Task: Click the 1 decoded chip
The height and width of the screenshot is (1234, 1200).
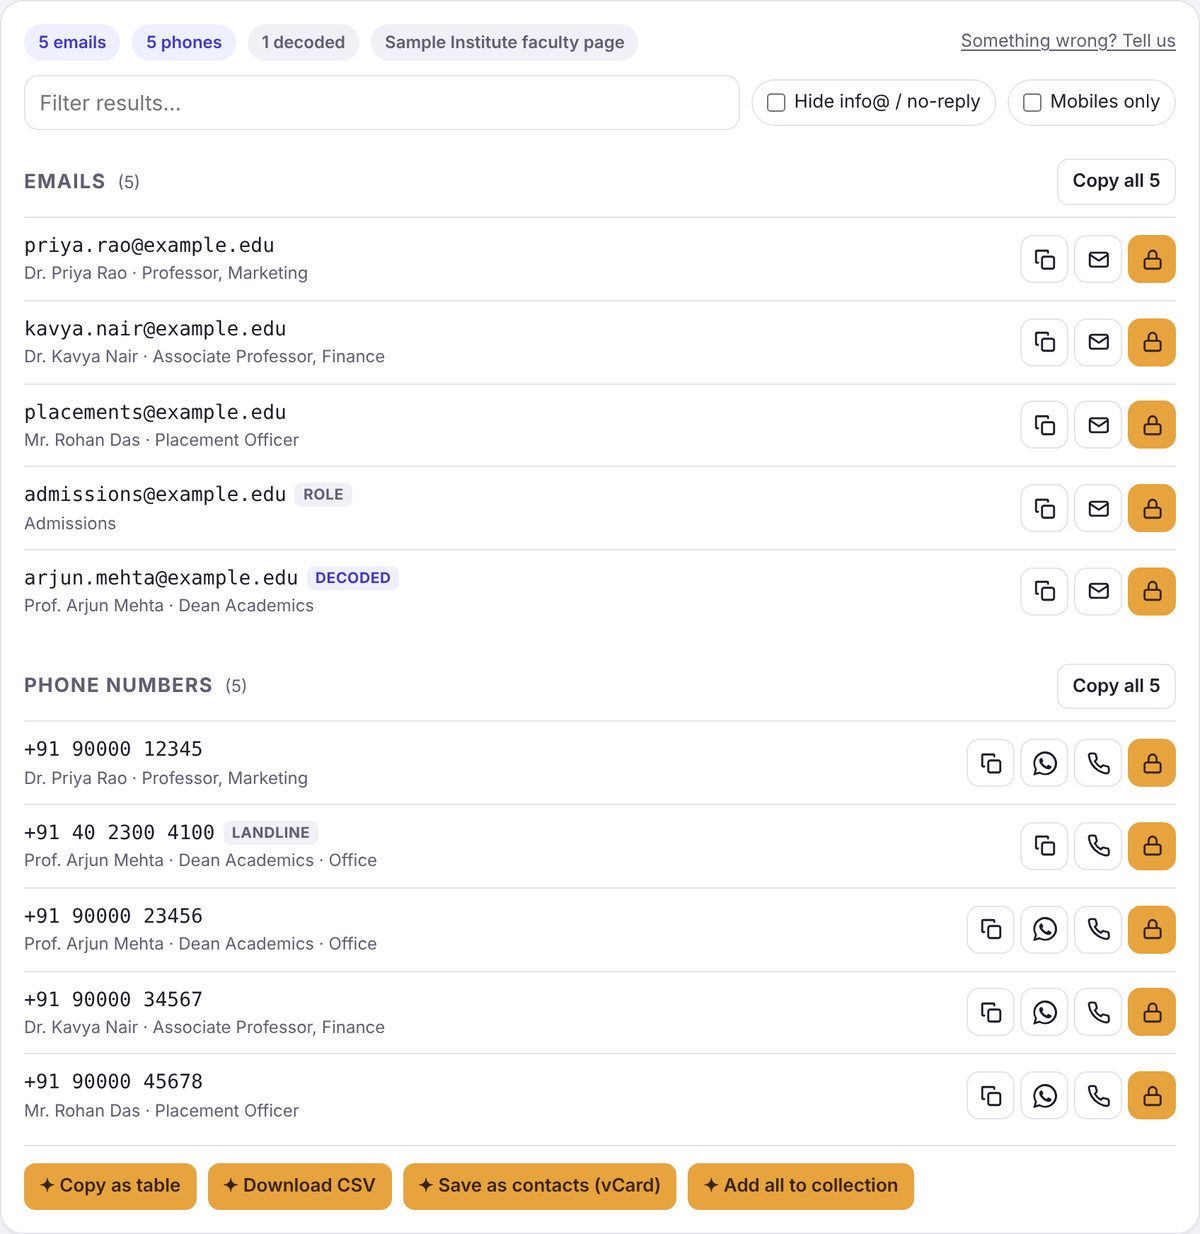Action: tap(303, 42)
